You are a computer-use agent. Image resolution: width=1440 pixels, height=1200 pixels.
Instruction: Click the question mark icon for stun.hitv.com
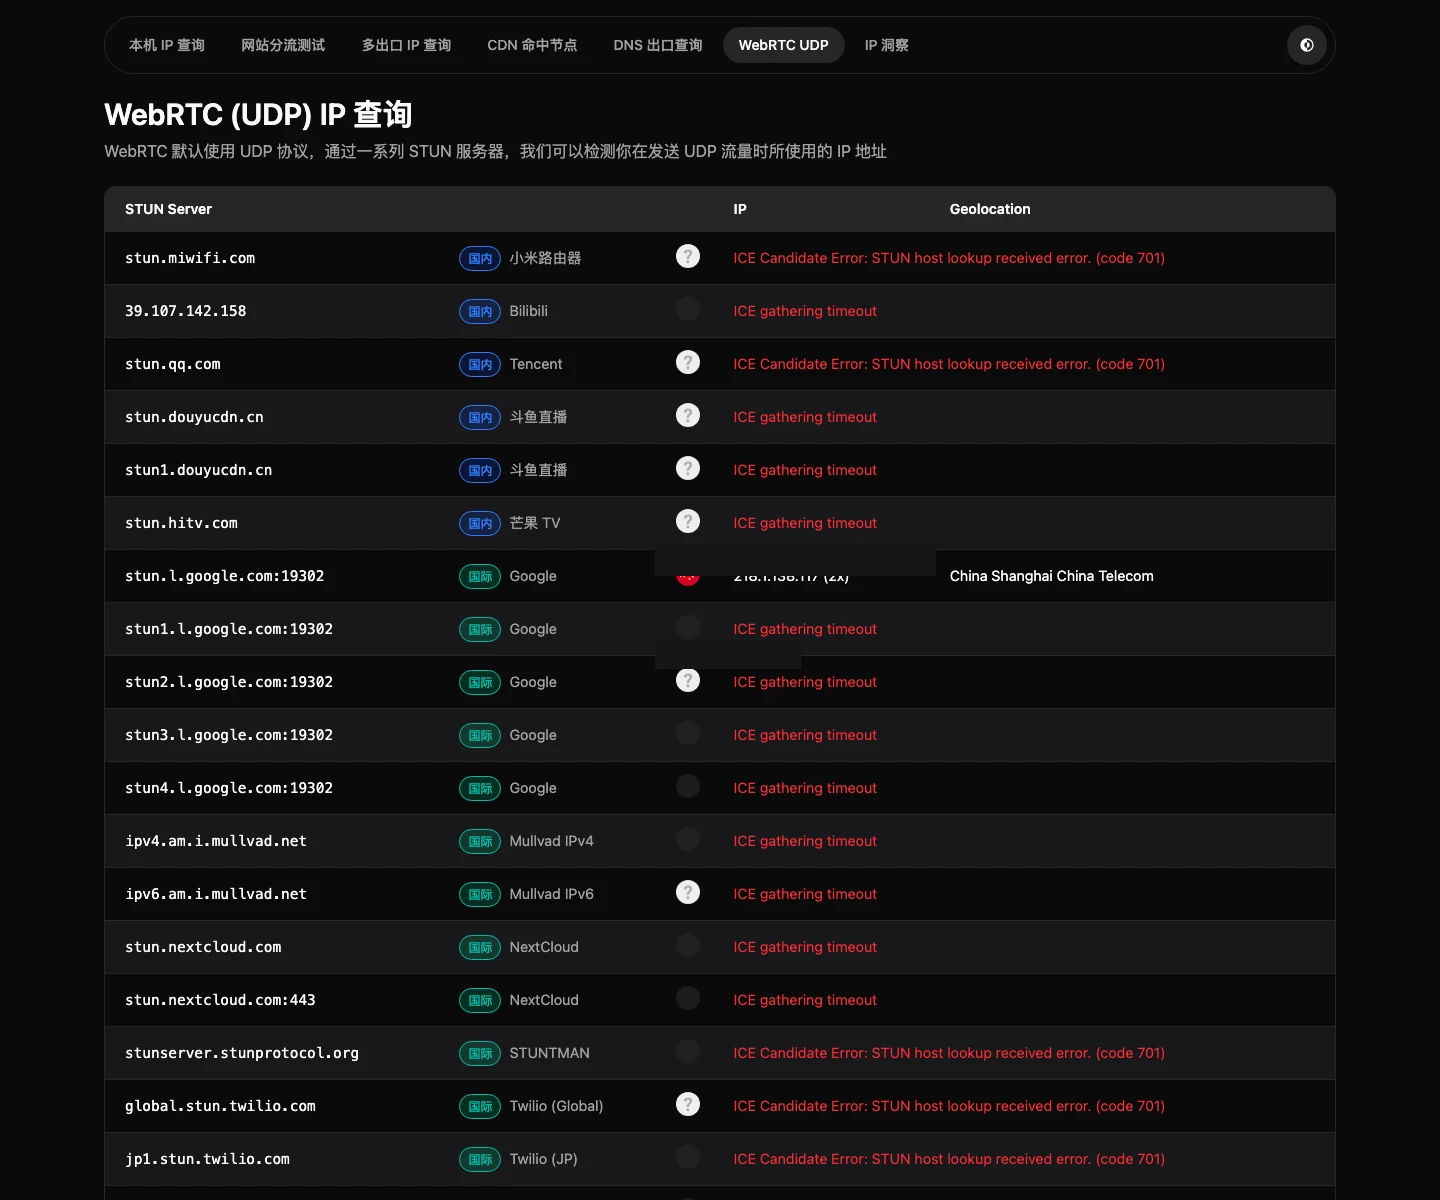[688, 521]
